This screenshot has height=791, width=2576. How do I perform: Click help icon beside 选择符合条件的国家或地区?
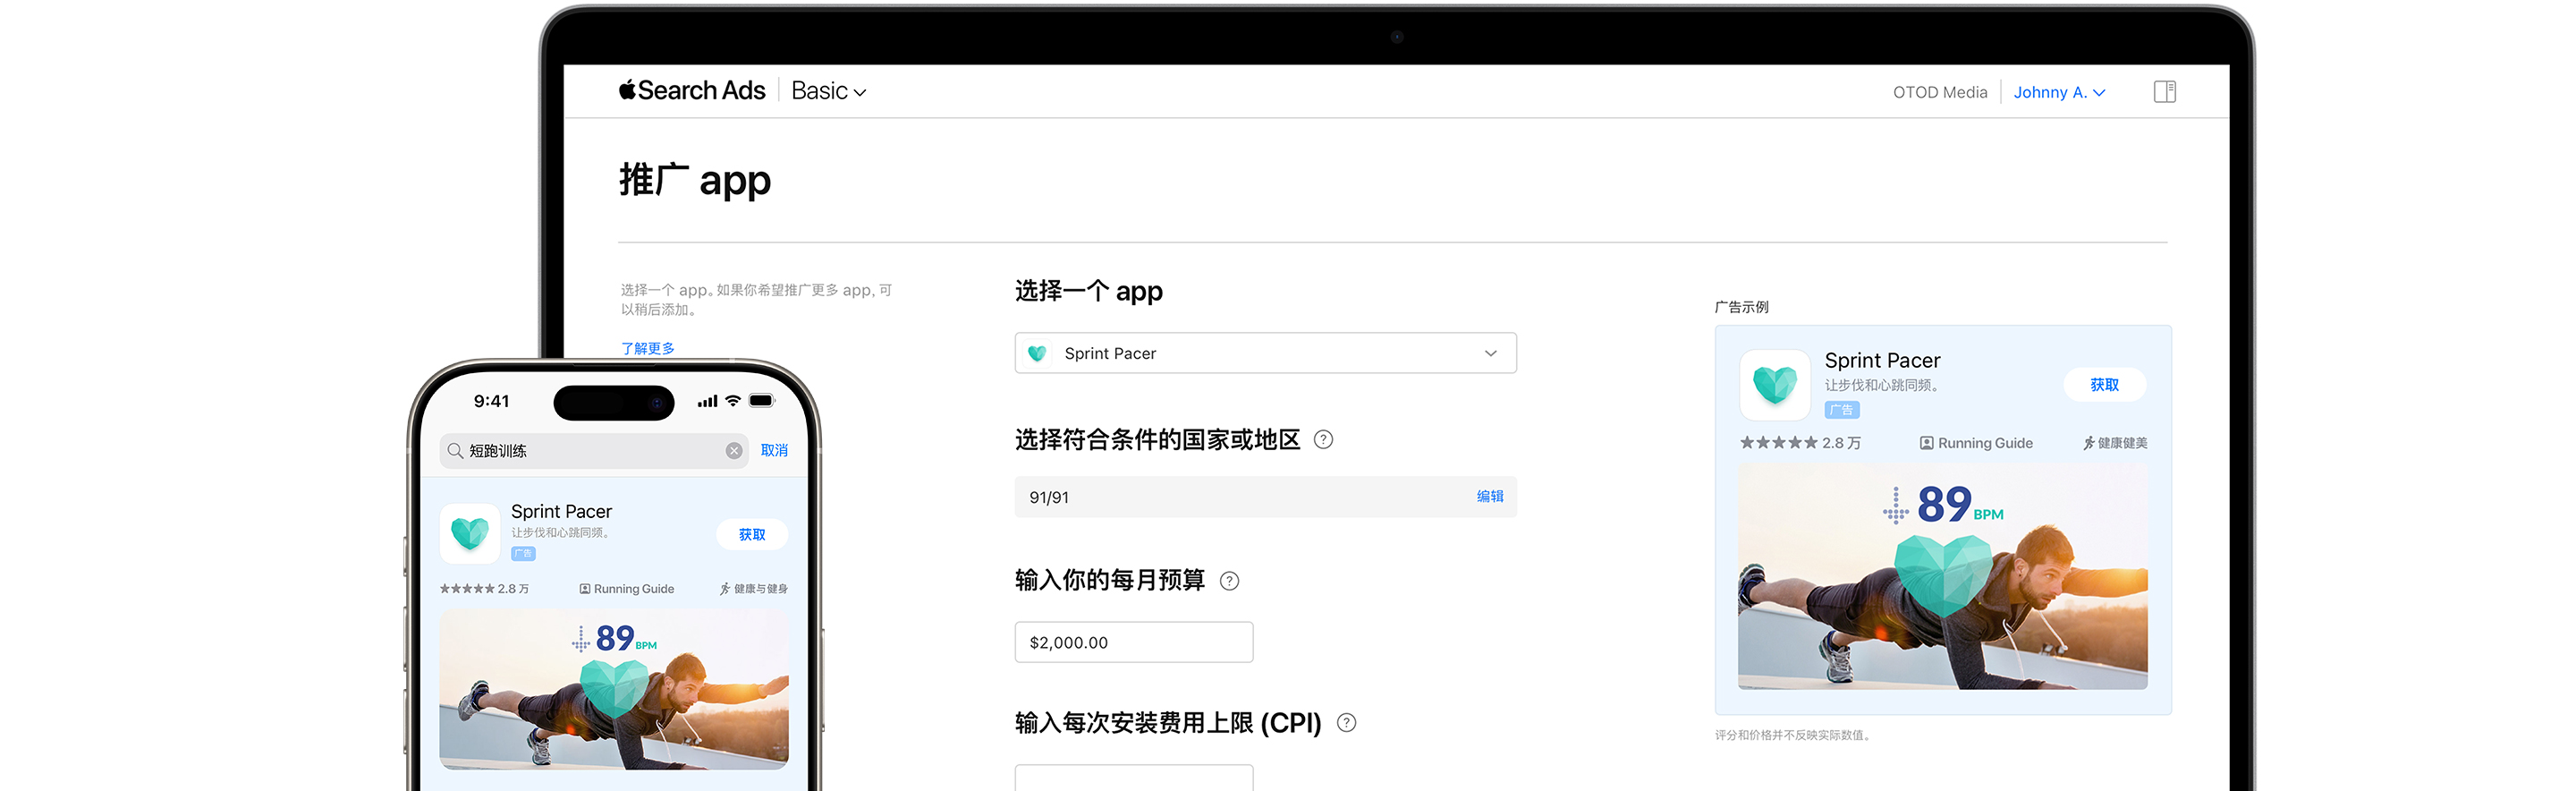(x=1323, y=440)
